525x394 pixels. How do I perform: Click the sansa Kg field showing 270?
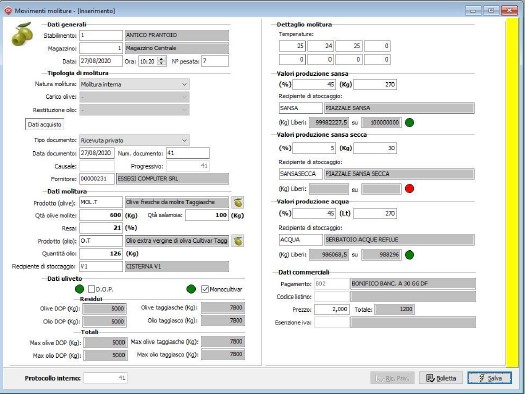375,84
